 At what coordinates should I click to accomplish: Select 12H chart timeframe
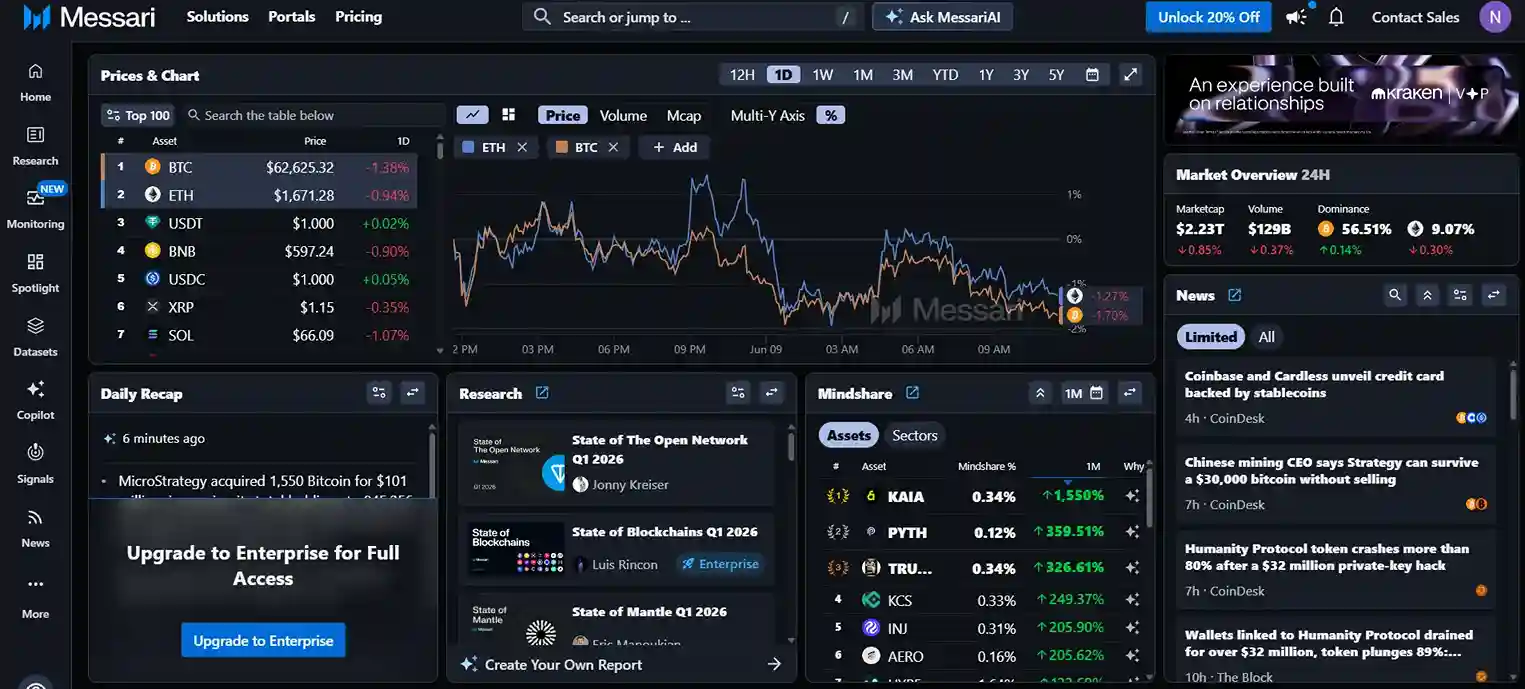742,75
